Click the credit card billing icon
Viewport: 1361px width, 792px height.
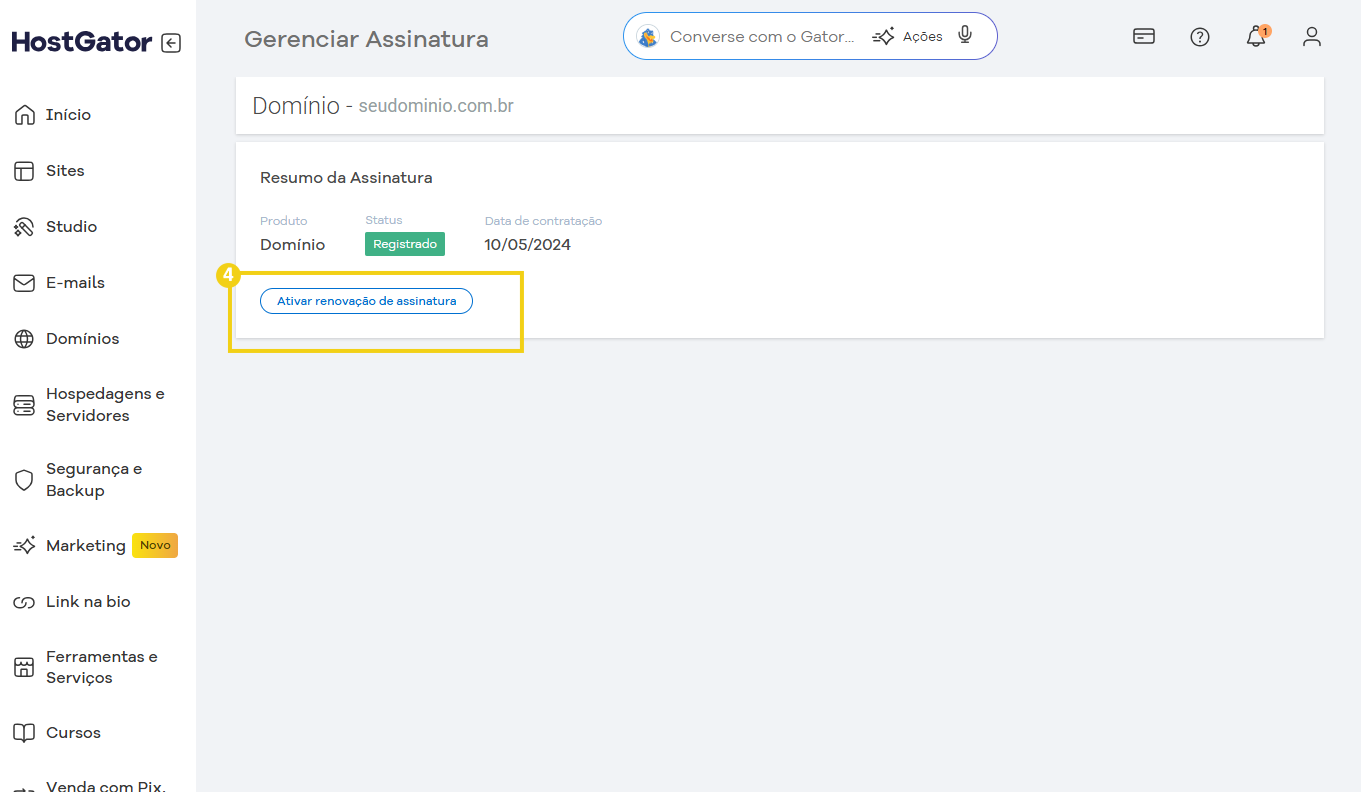(x=1144, y=37)
